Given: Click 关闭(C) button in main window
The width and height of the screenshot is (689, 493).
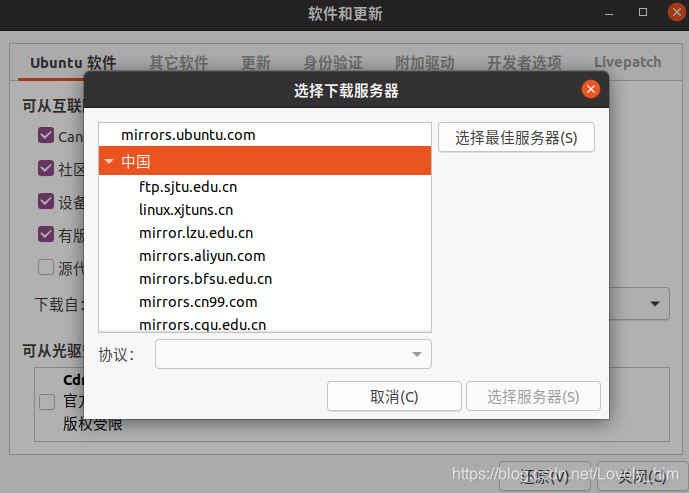Looking at the screenshot, I should point(642,476).
